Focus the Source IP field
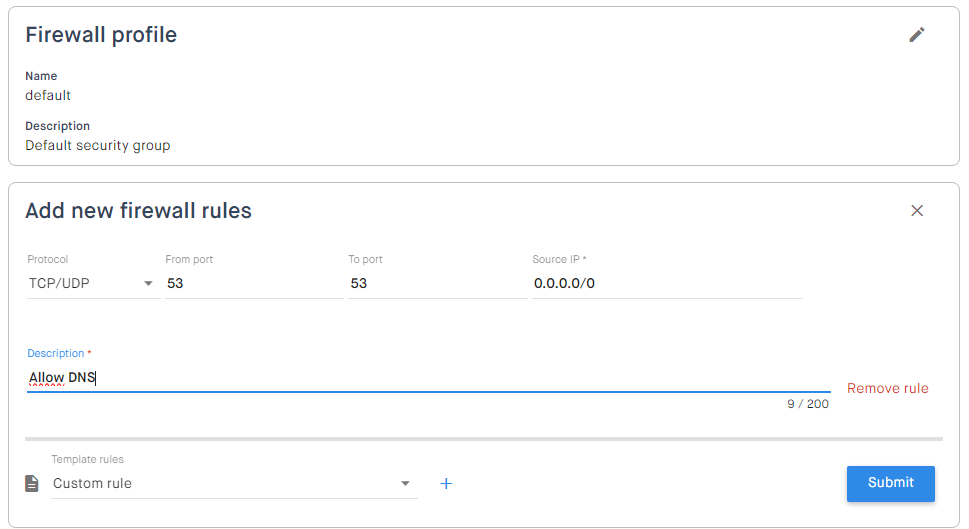This screenshot has height=529, width=969. click(667, 284)
